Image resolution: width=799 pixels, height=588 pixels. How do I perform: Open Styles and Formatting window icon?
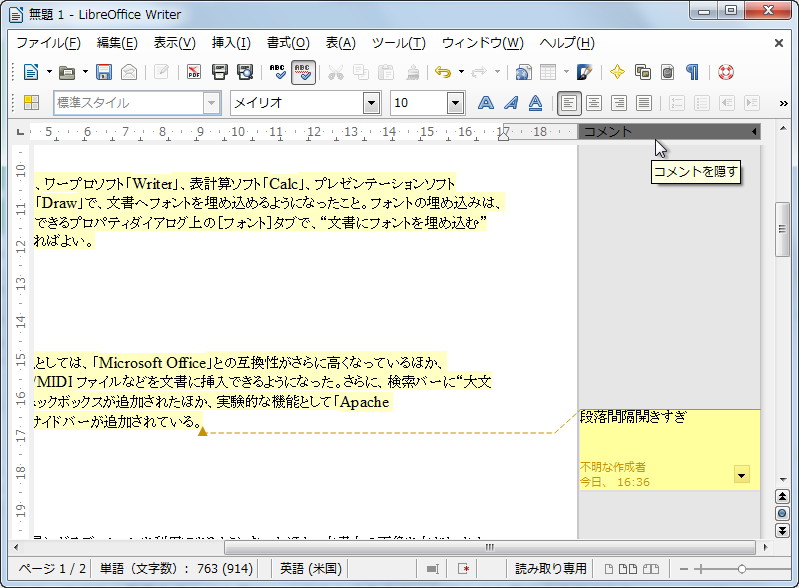[x=32, y=103]
